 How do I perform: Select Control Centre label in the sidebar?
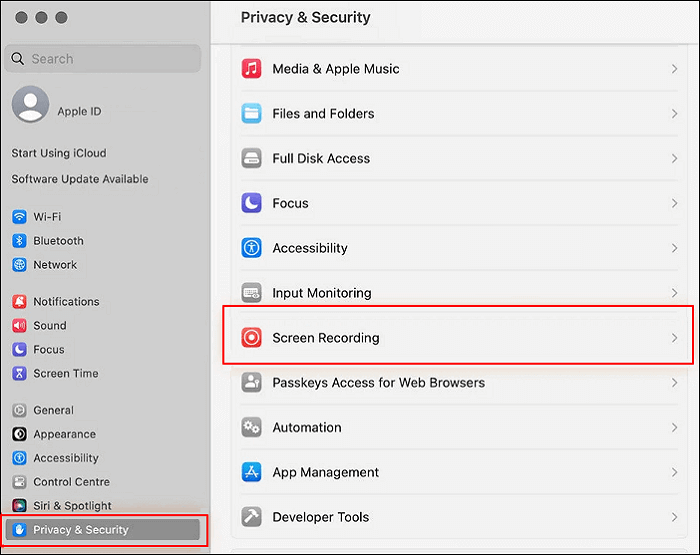point(71,482)
